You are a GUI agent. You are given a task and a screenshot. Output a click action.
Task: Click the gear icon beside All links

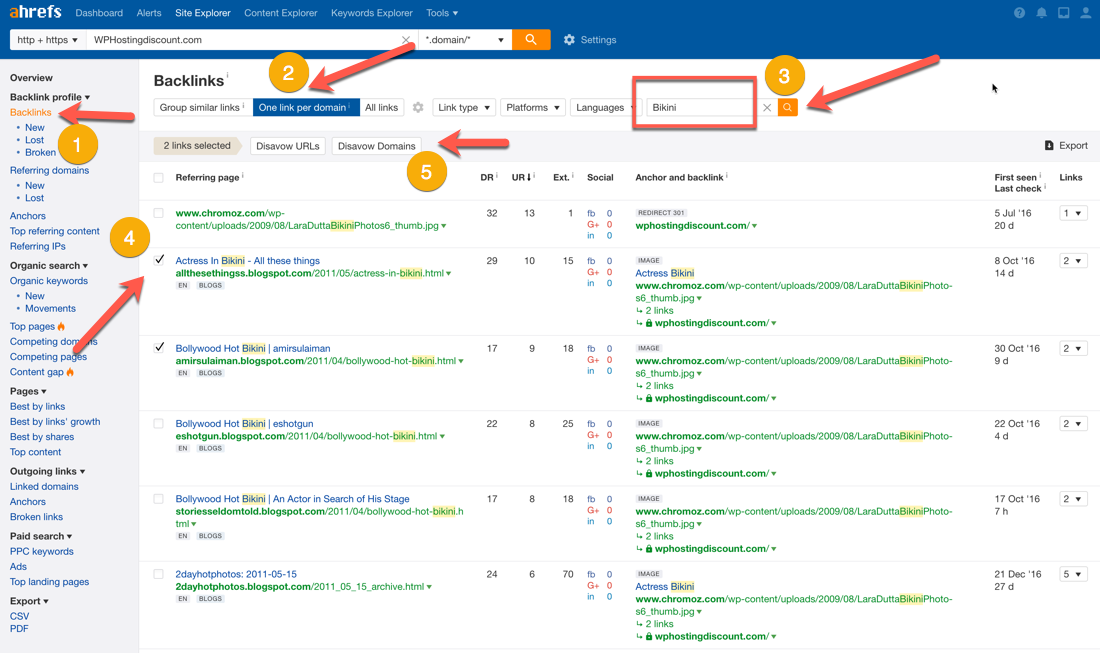418,107
